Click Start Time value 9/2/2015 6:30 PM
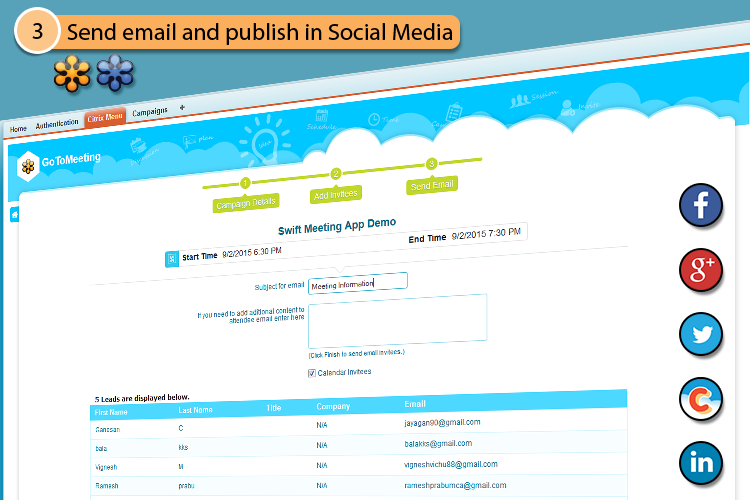Image resolution: width=750 pixels, height=500 pixels. (x=252, y=252)
